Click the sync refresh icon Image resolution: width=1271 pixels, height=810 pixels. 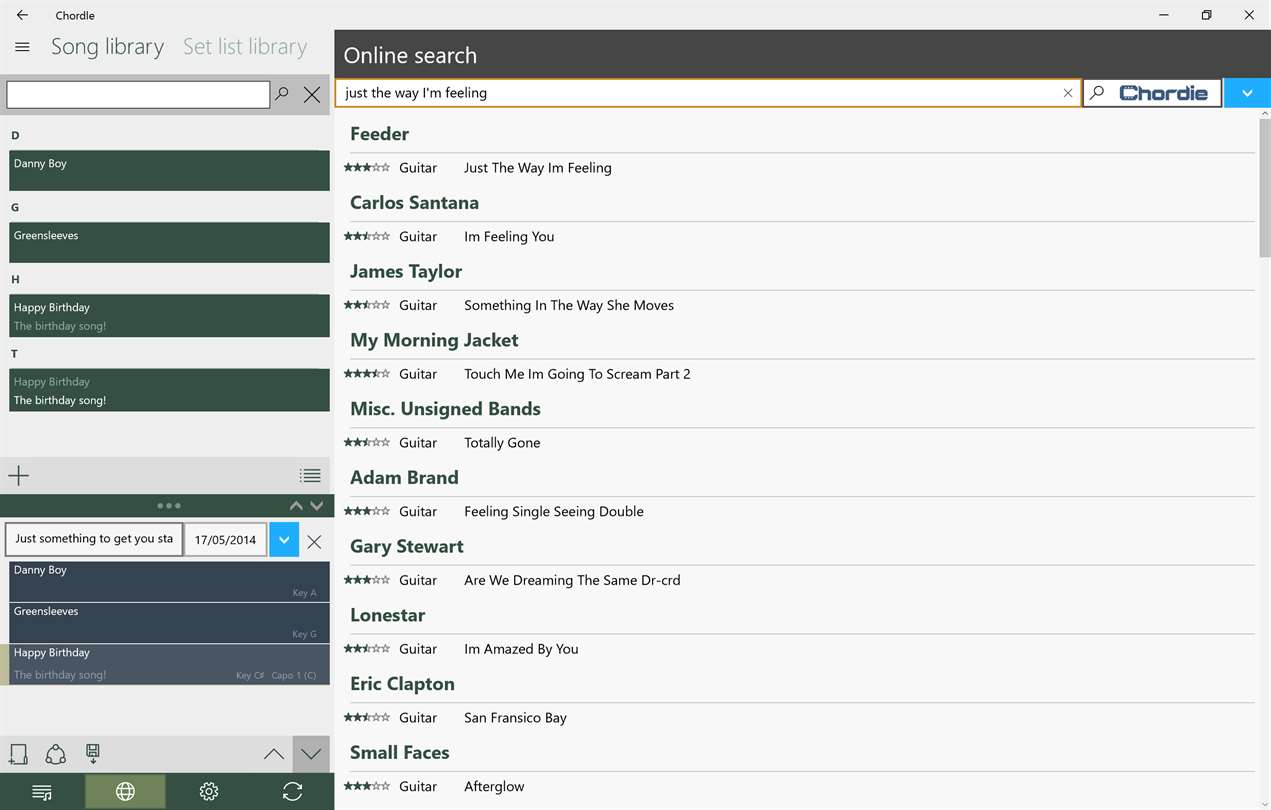pos(292,792)
